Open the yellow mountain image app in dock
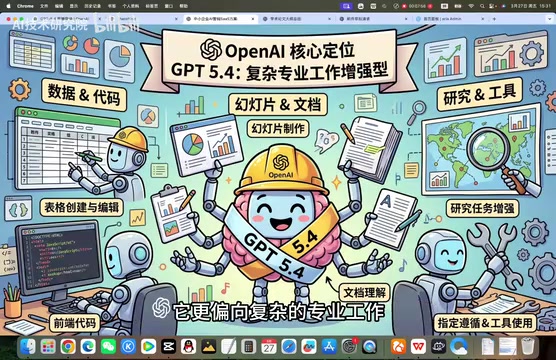The height and width of the screenshot is (360, 556). 208,346
